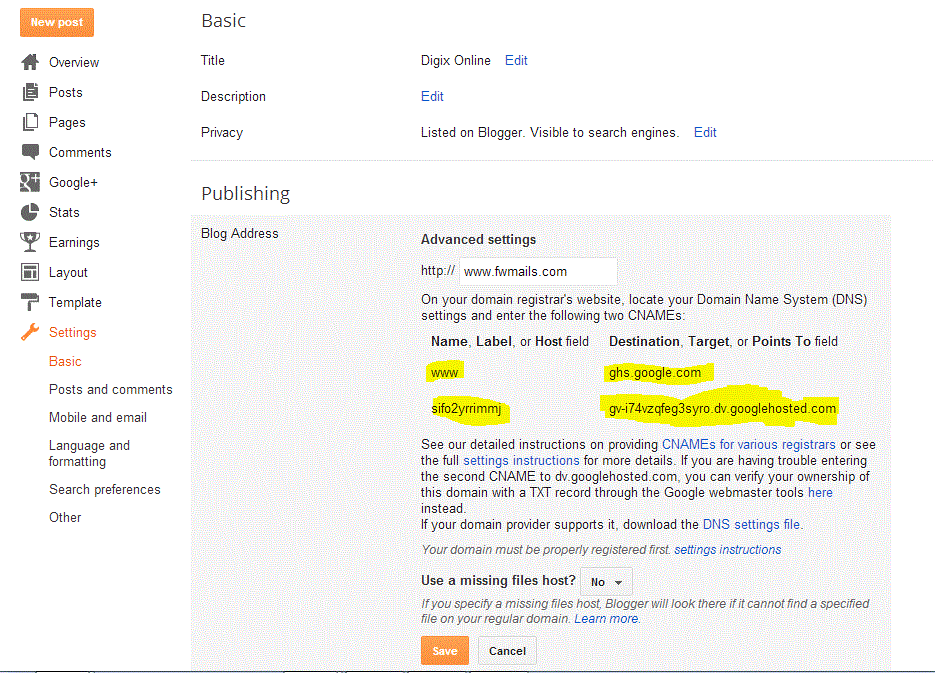Cancel the blog address changes
Viewport: 935px width, 673px height.
pos(507,651)
